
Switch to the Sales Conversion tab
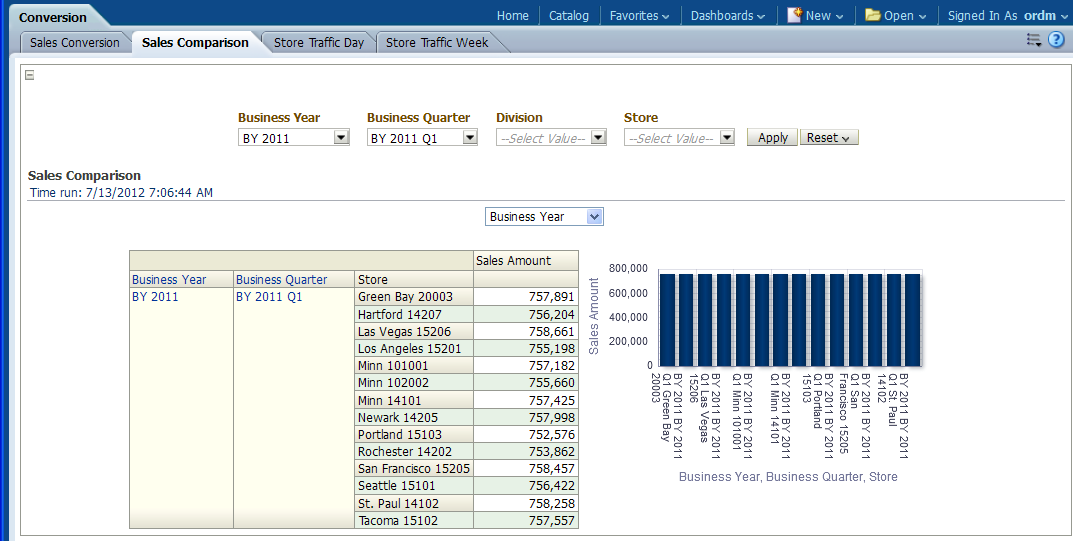[x=75, y=43]
